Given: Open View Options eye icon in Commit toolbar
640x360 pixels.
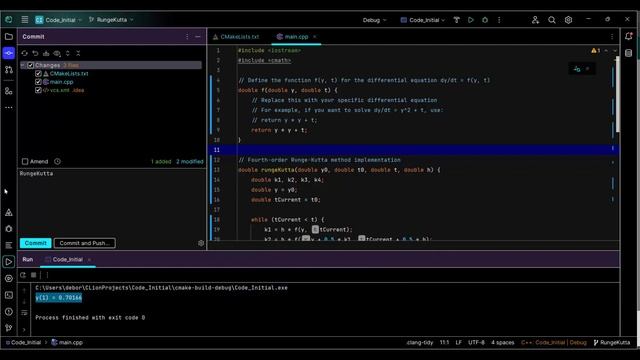Looking at the screenshot, I should click(x=57, y=53).
